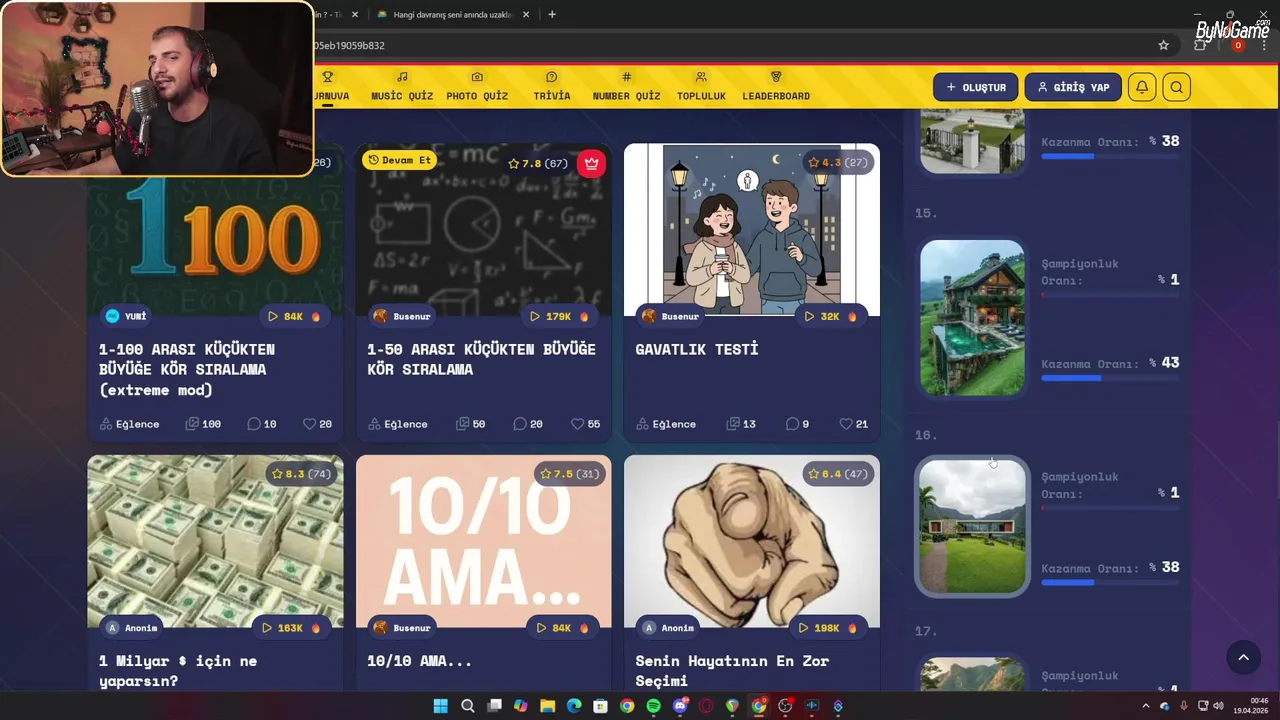Open the site search magnifier icon
Image resolution: width=1280 pixels, height=720 pixels.
[1176, 87]
